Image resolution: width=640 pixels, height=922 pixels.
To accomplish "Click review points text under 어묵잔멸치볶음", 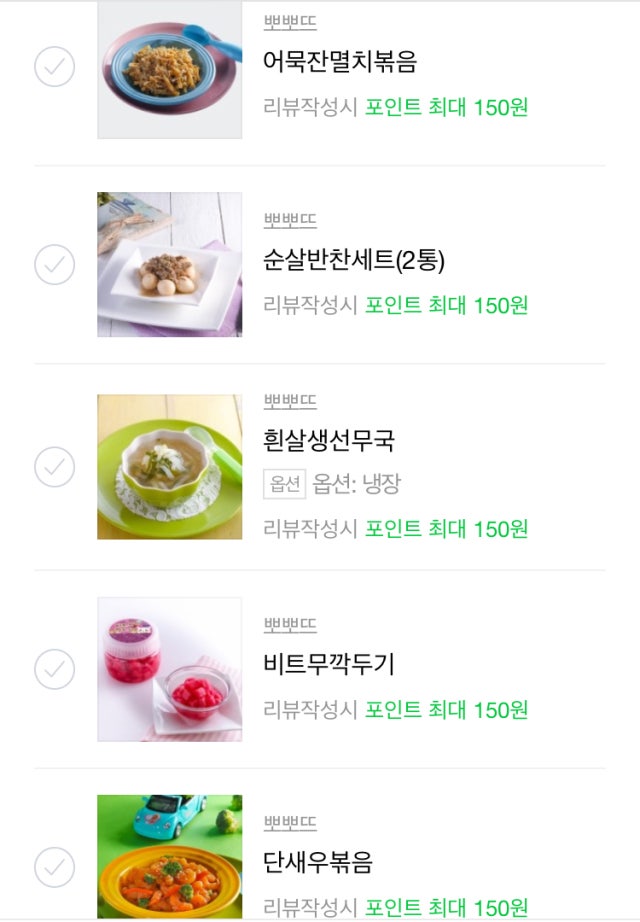I will point(395,106).
